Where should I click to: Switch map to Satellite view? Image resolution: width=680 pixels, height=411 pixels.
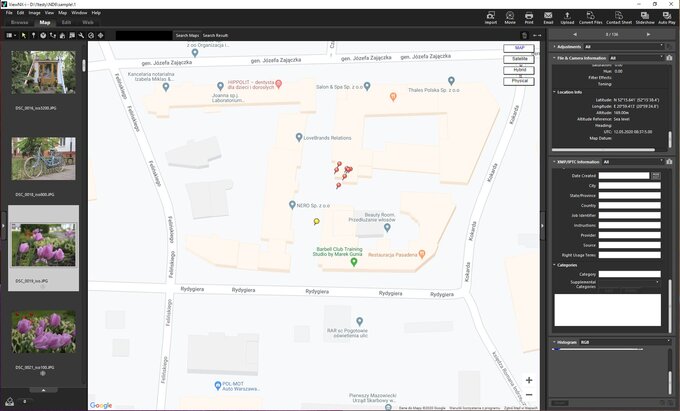pyautogui.click(x=519, y=59)
